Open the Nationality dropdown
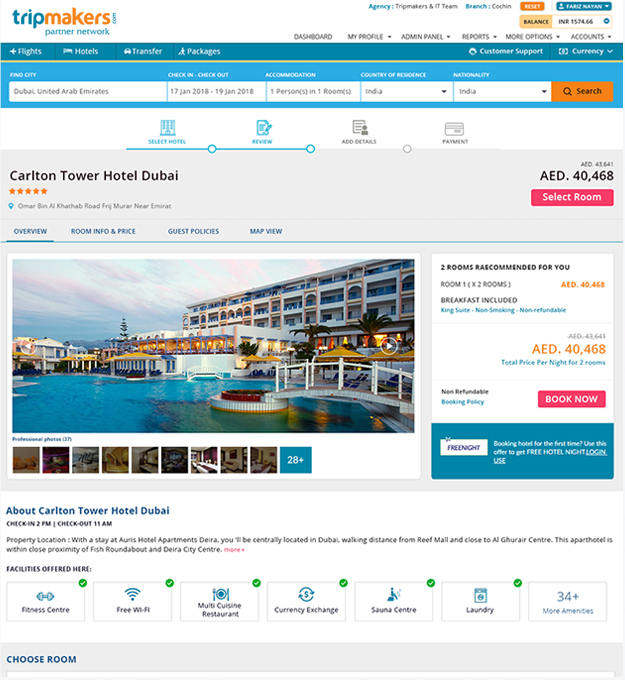Viewport: 625px width, 680px height. click(x=502, y=92)
